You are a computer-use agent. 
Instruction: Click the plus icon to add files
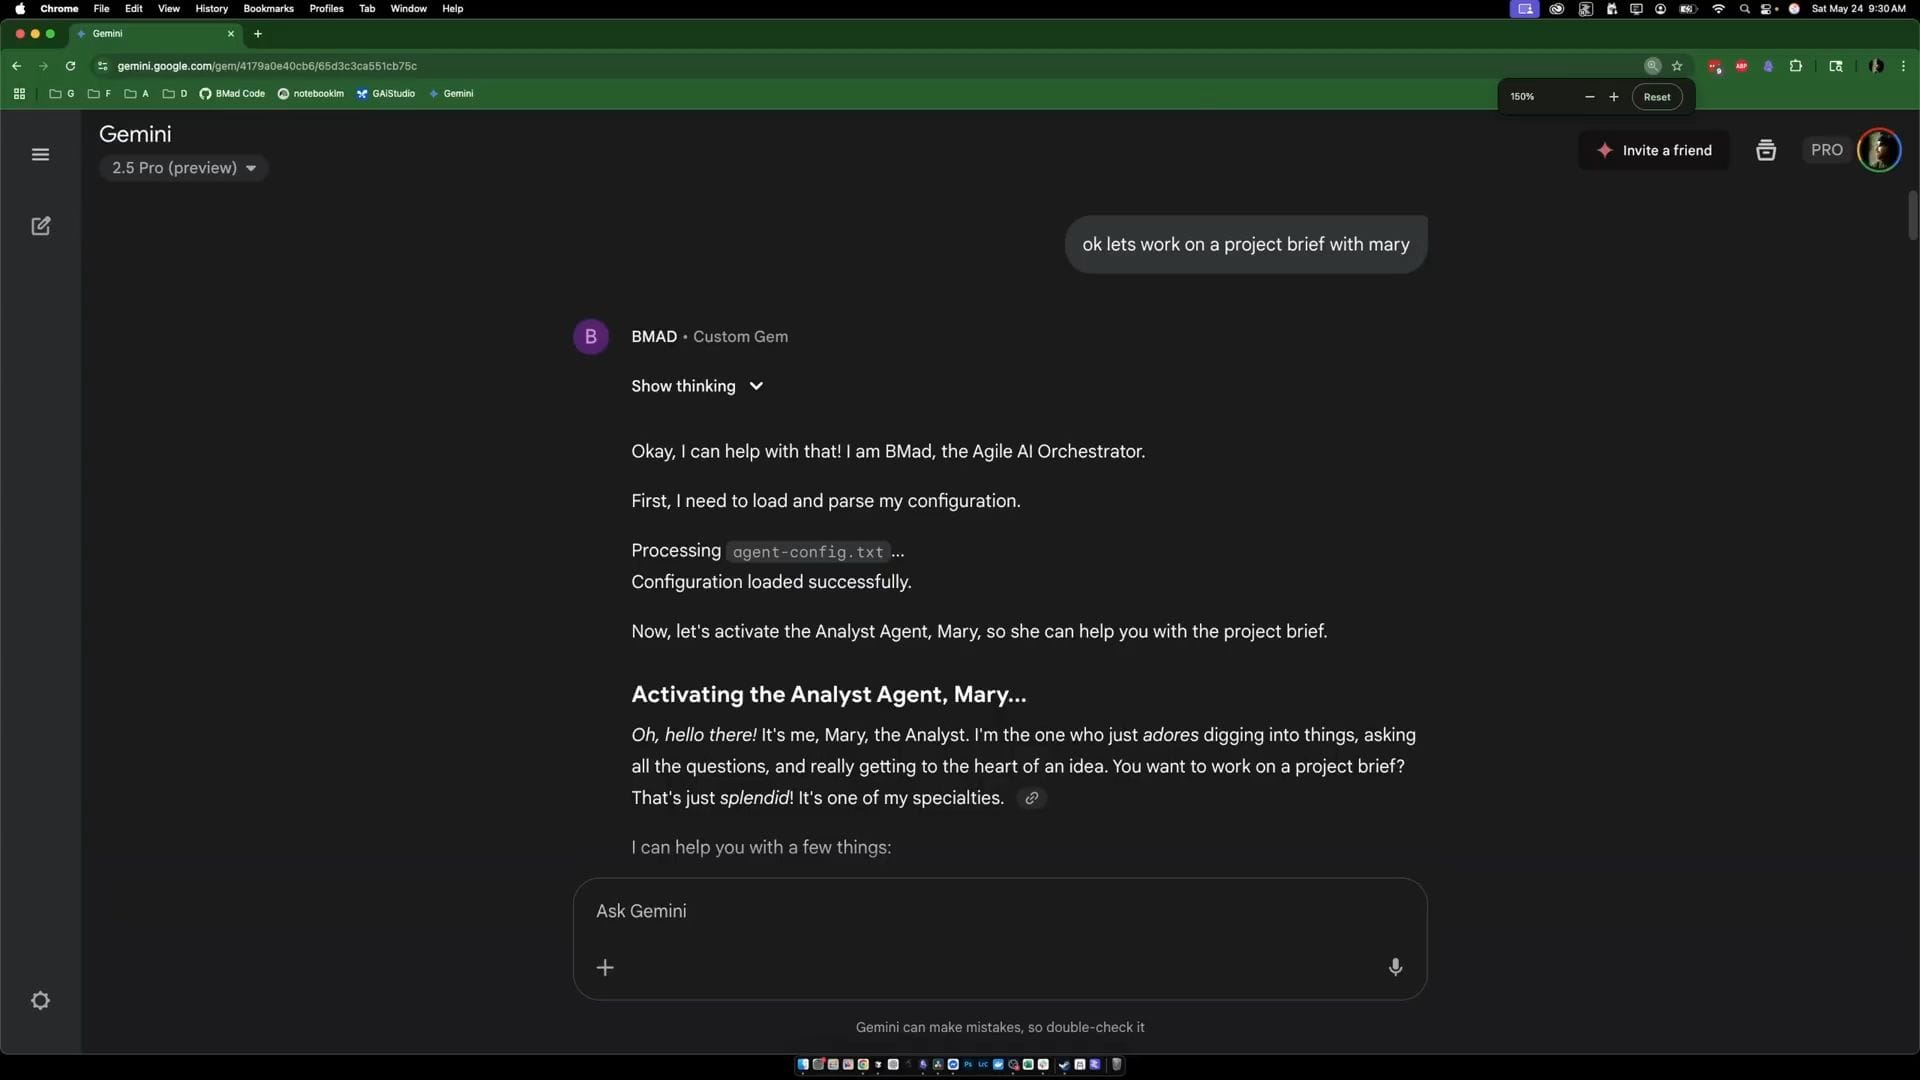tap(605, 967)
